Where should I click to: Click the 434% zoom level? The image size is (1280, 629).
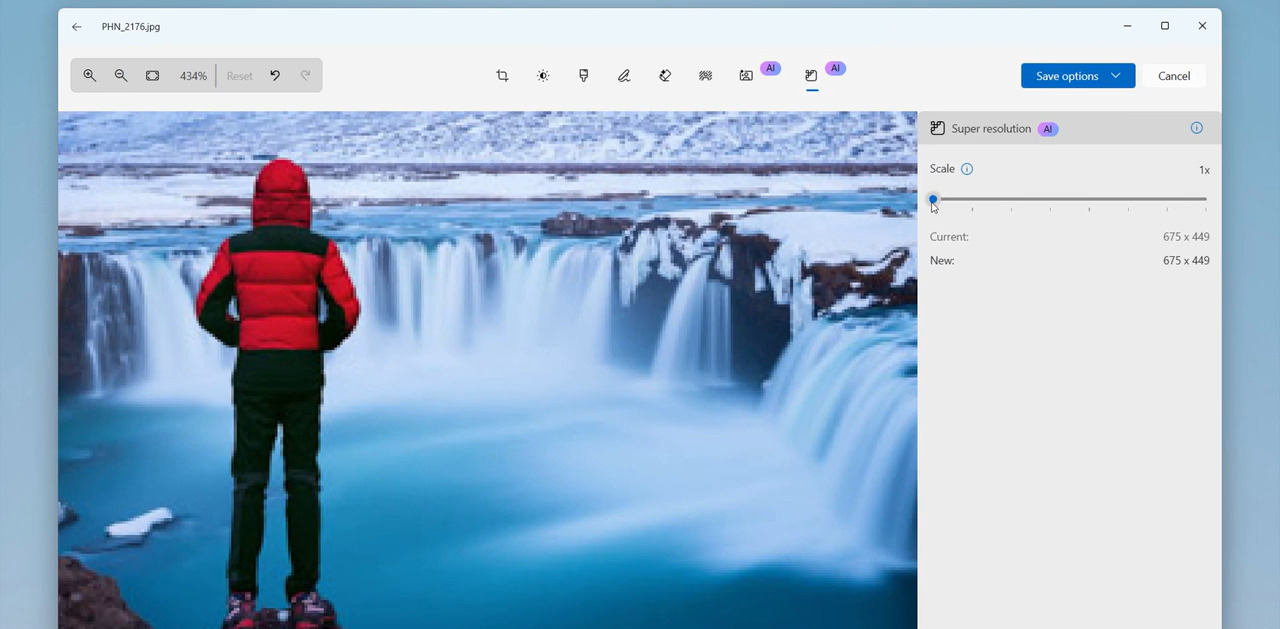click(x=193, y=76)
